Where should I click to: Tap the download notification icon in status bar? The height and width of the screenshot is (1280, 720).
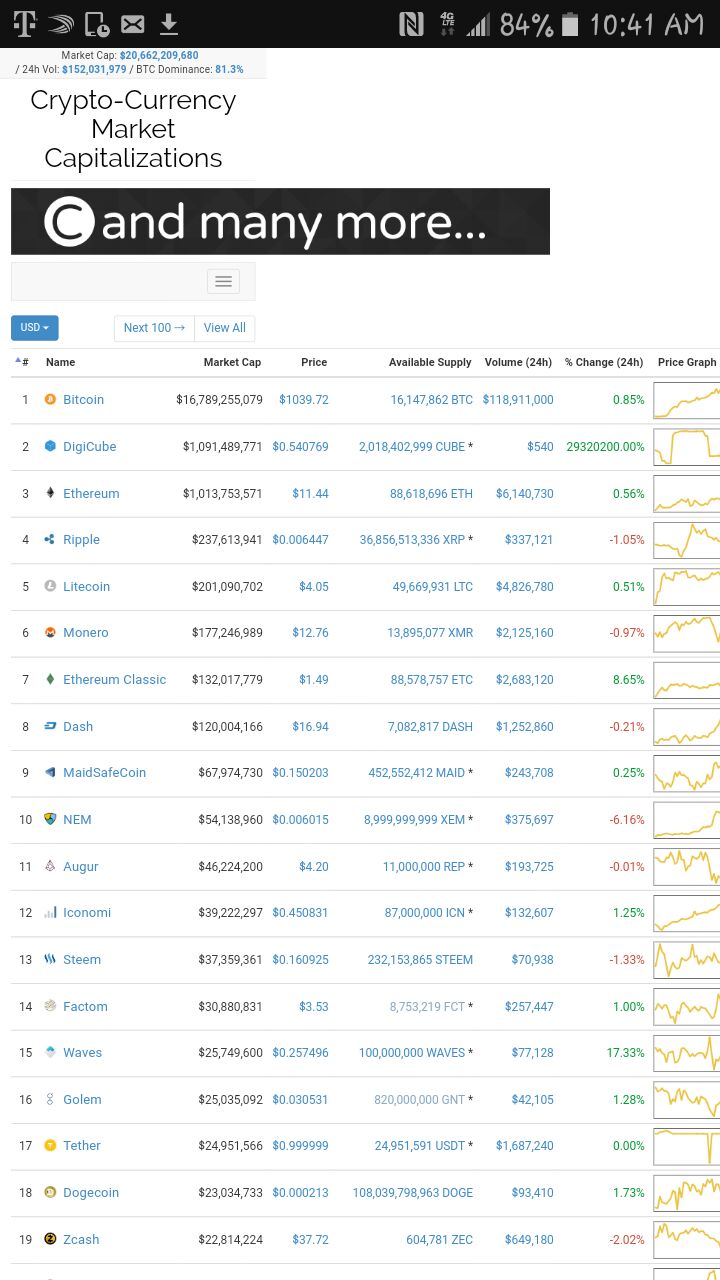point(169,24)
